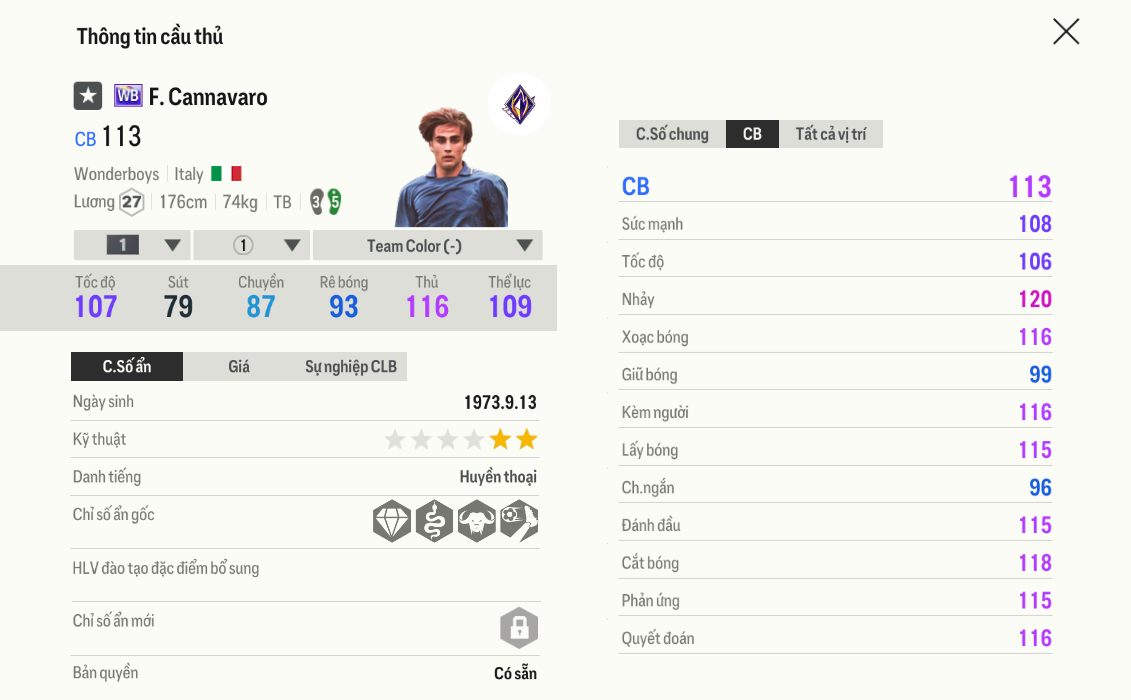
Task: Switch to the Giá tab
Action: pos(239,367)
